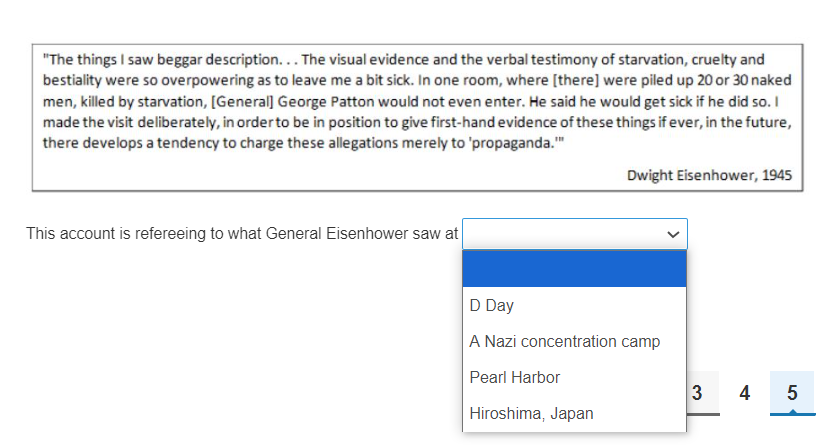This screenshot has width=816, height=448.
Task: Click the small triangle marker under page 5
Action: point(793,412)
